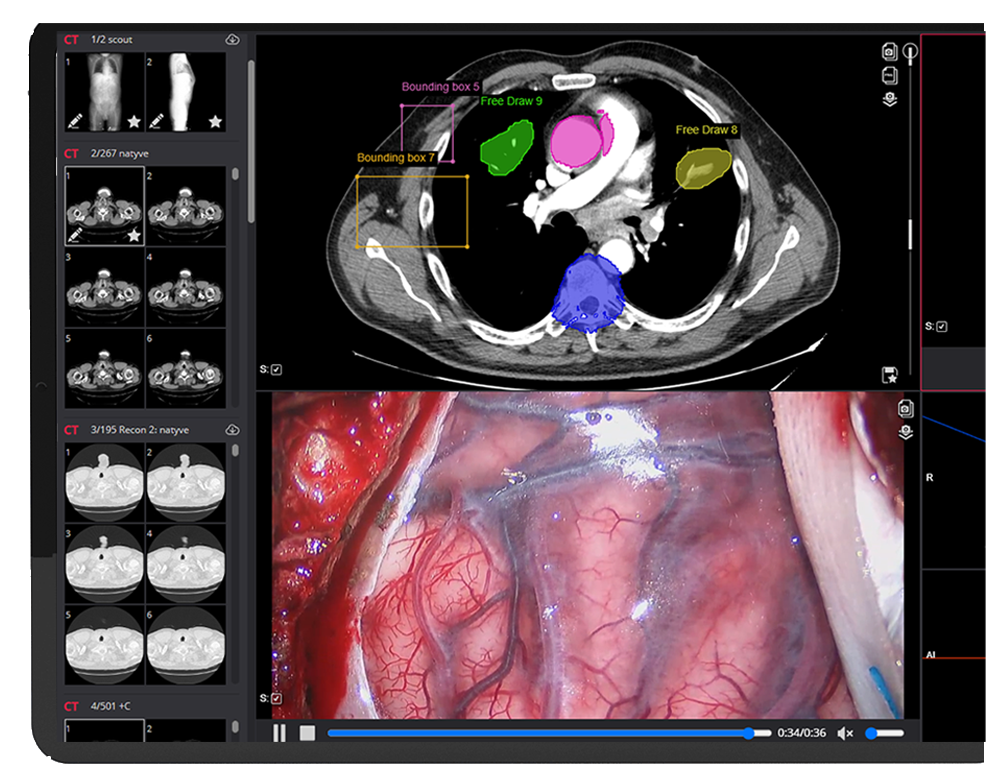
Task: Select the Free Draw 8 annotation label
Action: [x=707, y=130]
